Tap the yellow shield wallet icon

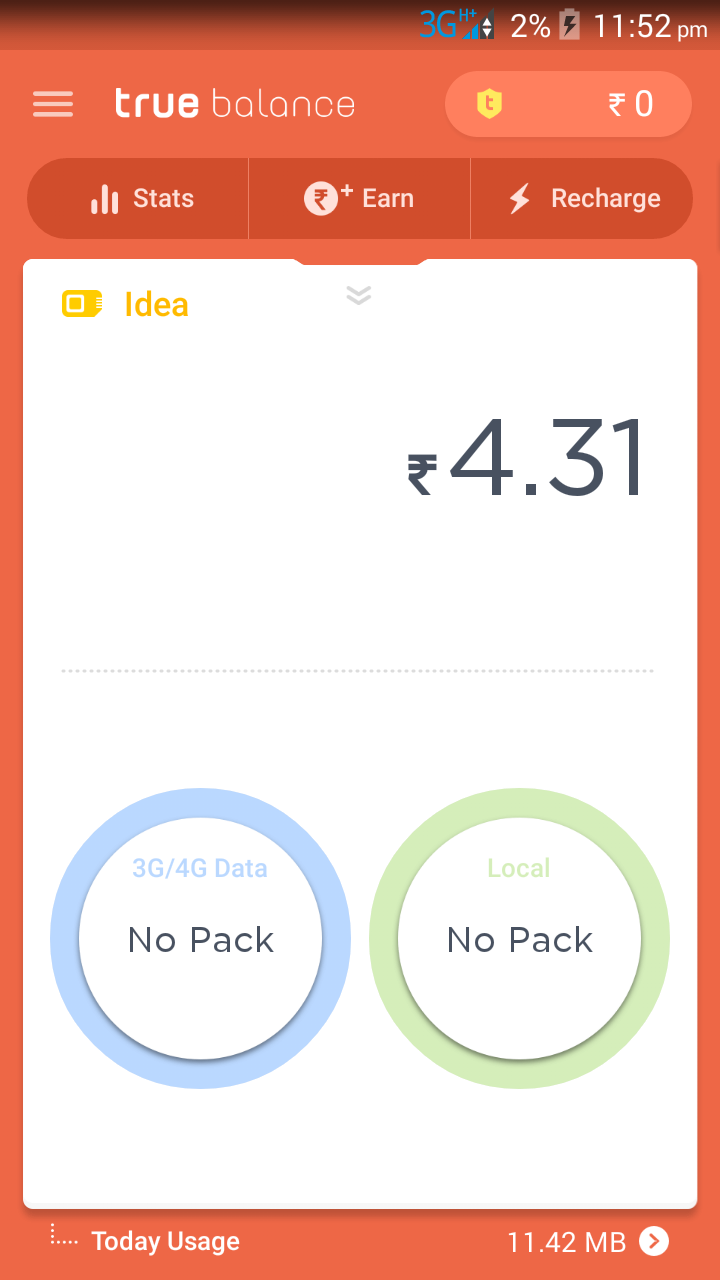coord(489,104)
